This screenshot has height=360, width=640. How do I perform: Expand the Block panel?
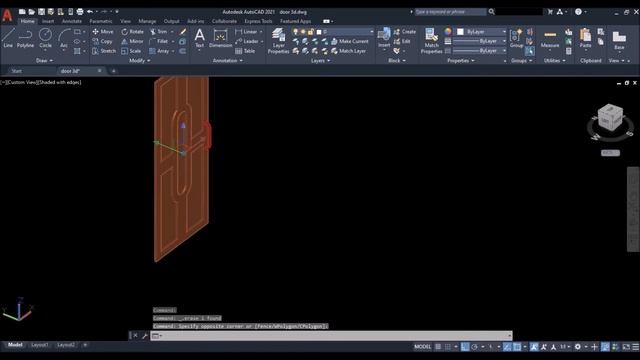[397, 60]
